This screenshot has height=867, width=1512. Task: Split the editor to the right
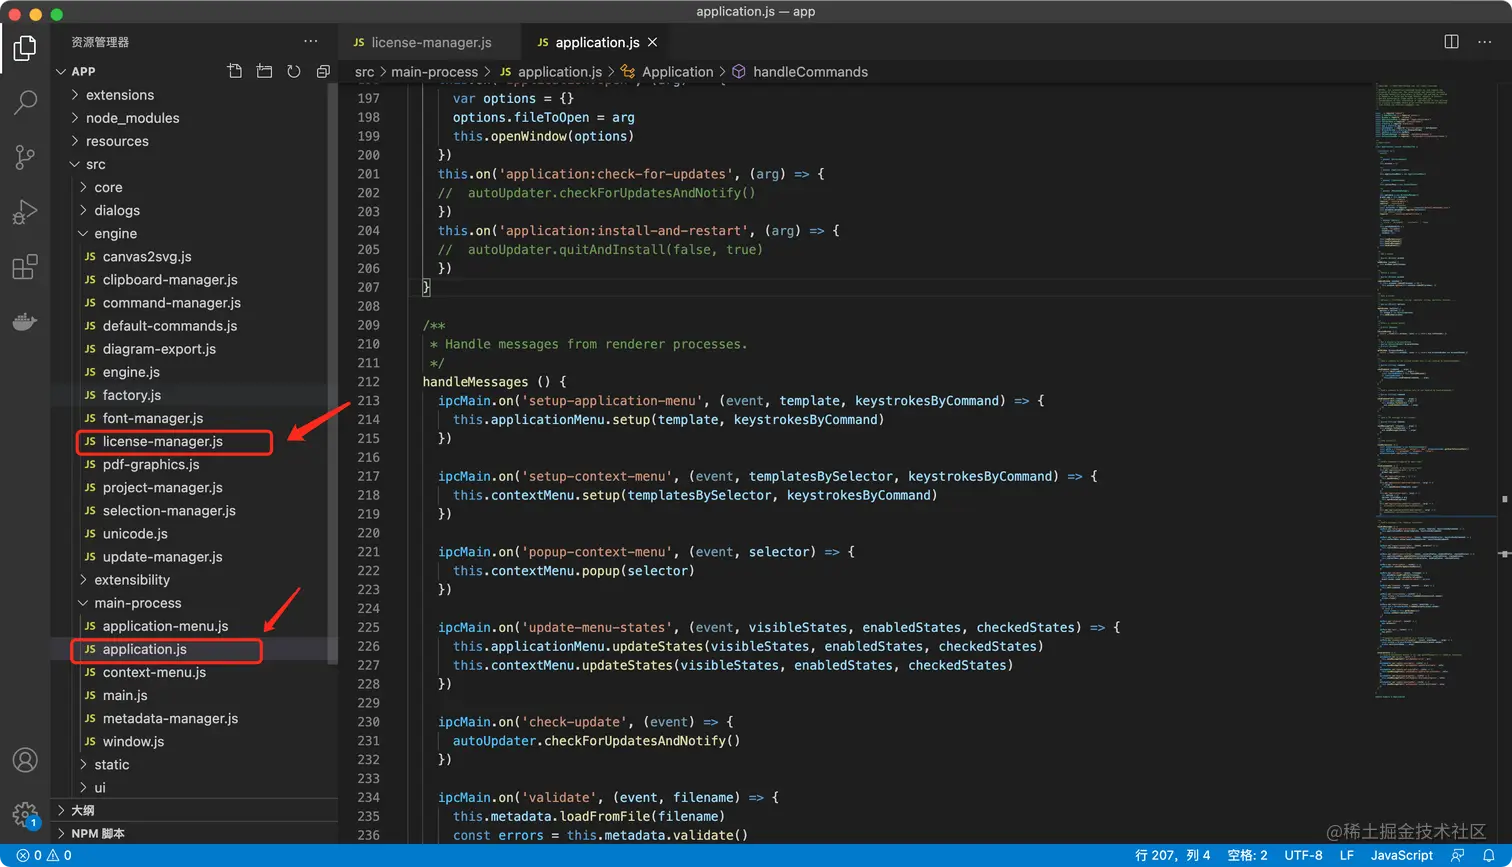[1451, 42]
